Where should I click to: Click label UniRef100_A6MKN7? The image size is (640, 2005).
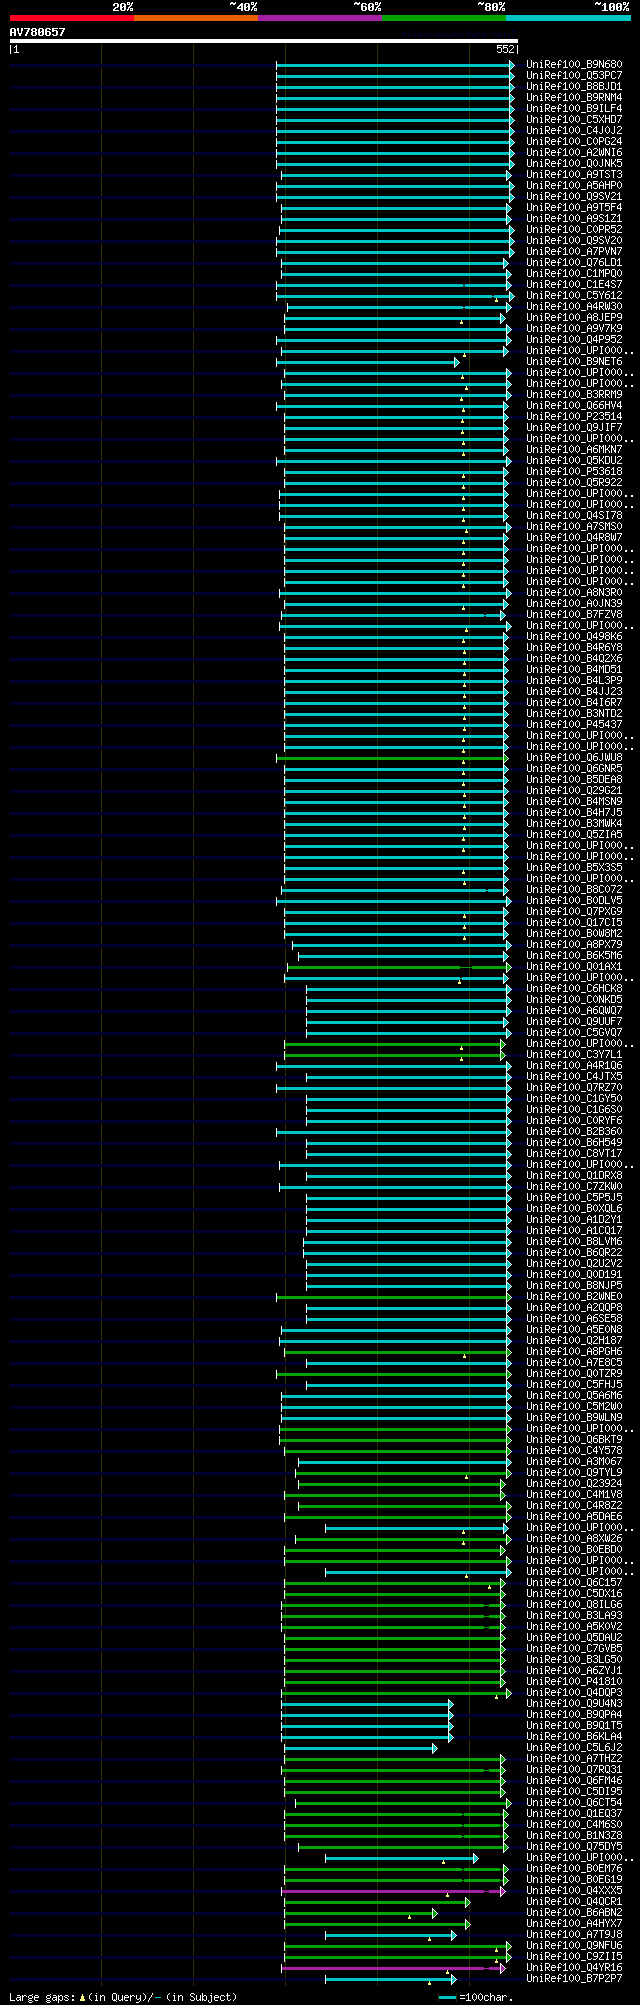pos(574,449)
